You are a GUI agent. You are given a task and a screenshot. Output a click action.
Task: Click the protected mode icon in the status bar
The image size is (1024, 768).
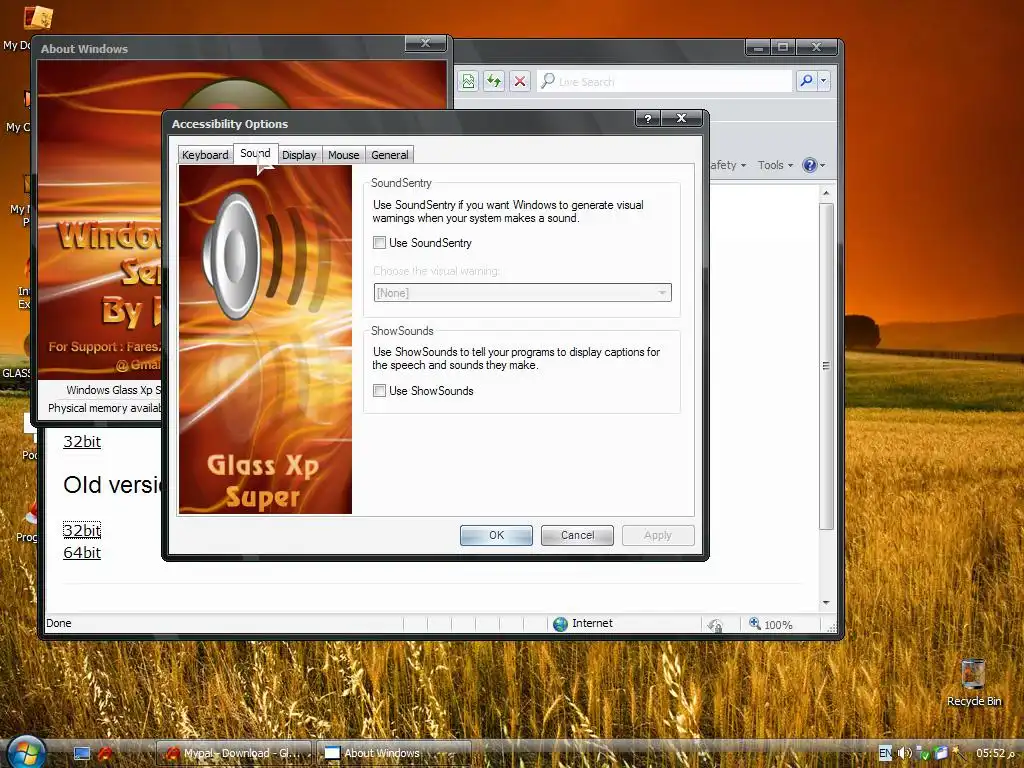[715, 625]
